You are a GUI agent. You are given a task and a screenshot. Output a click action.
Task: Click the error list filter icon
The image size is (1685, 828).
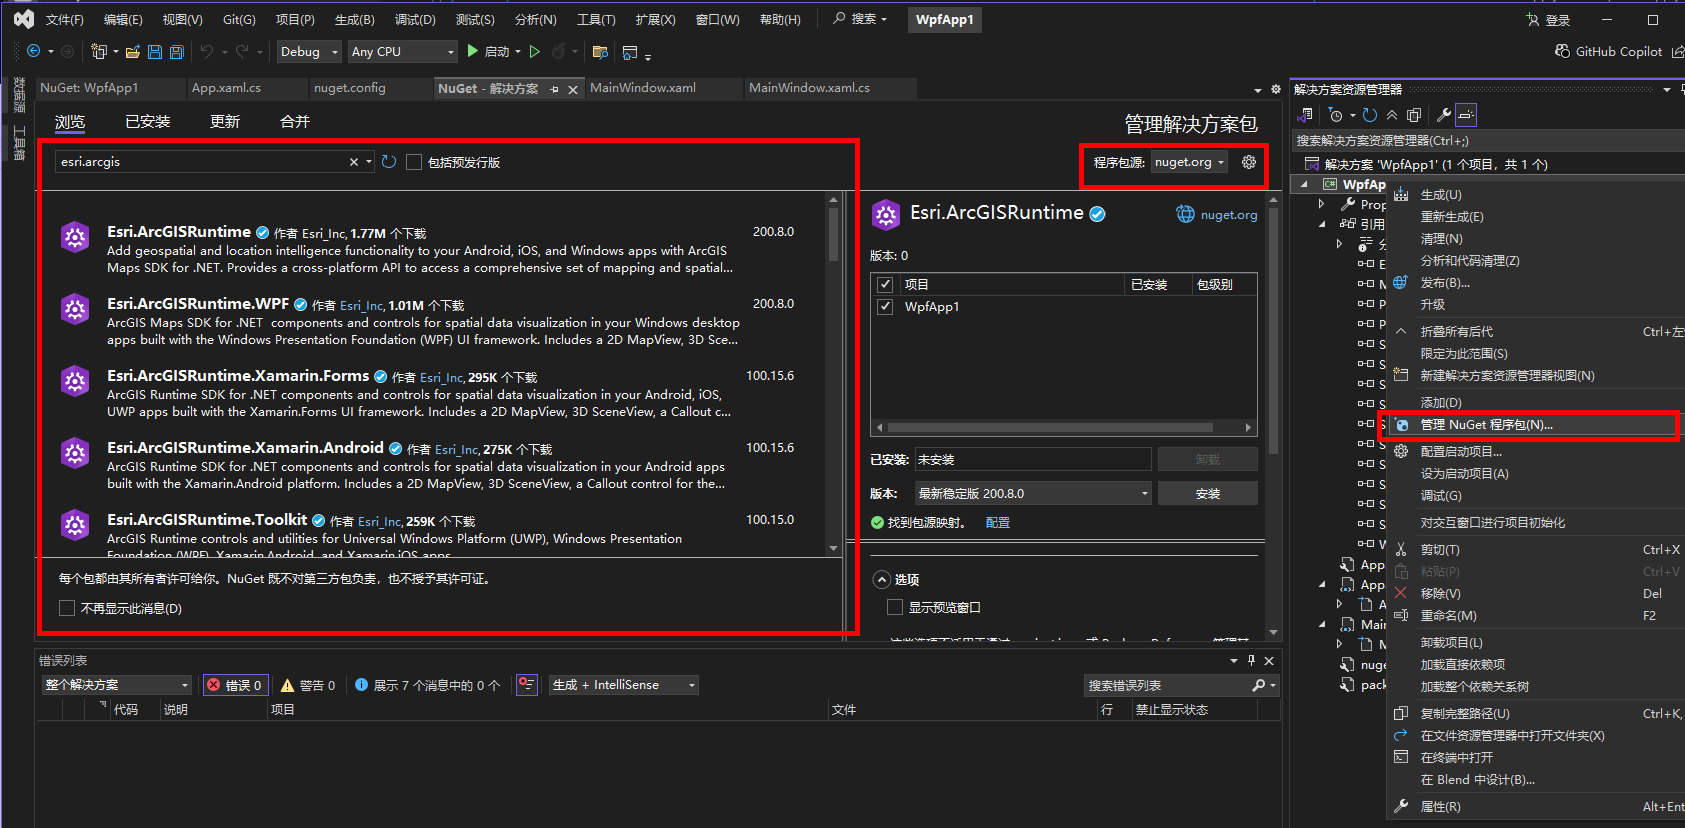click(527, 685)
